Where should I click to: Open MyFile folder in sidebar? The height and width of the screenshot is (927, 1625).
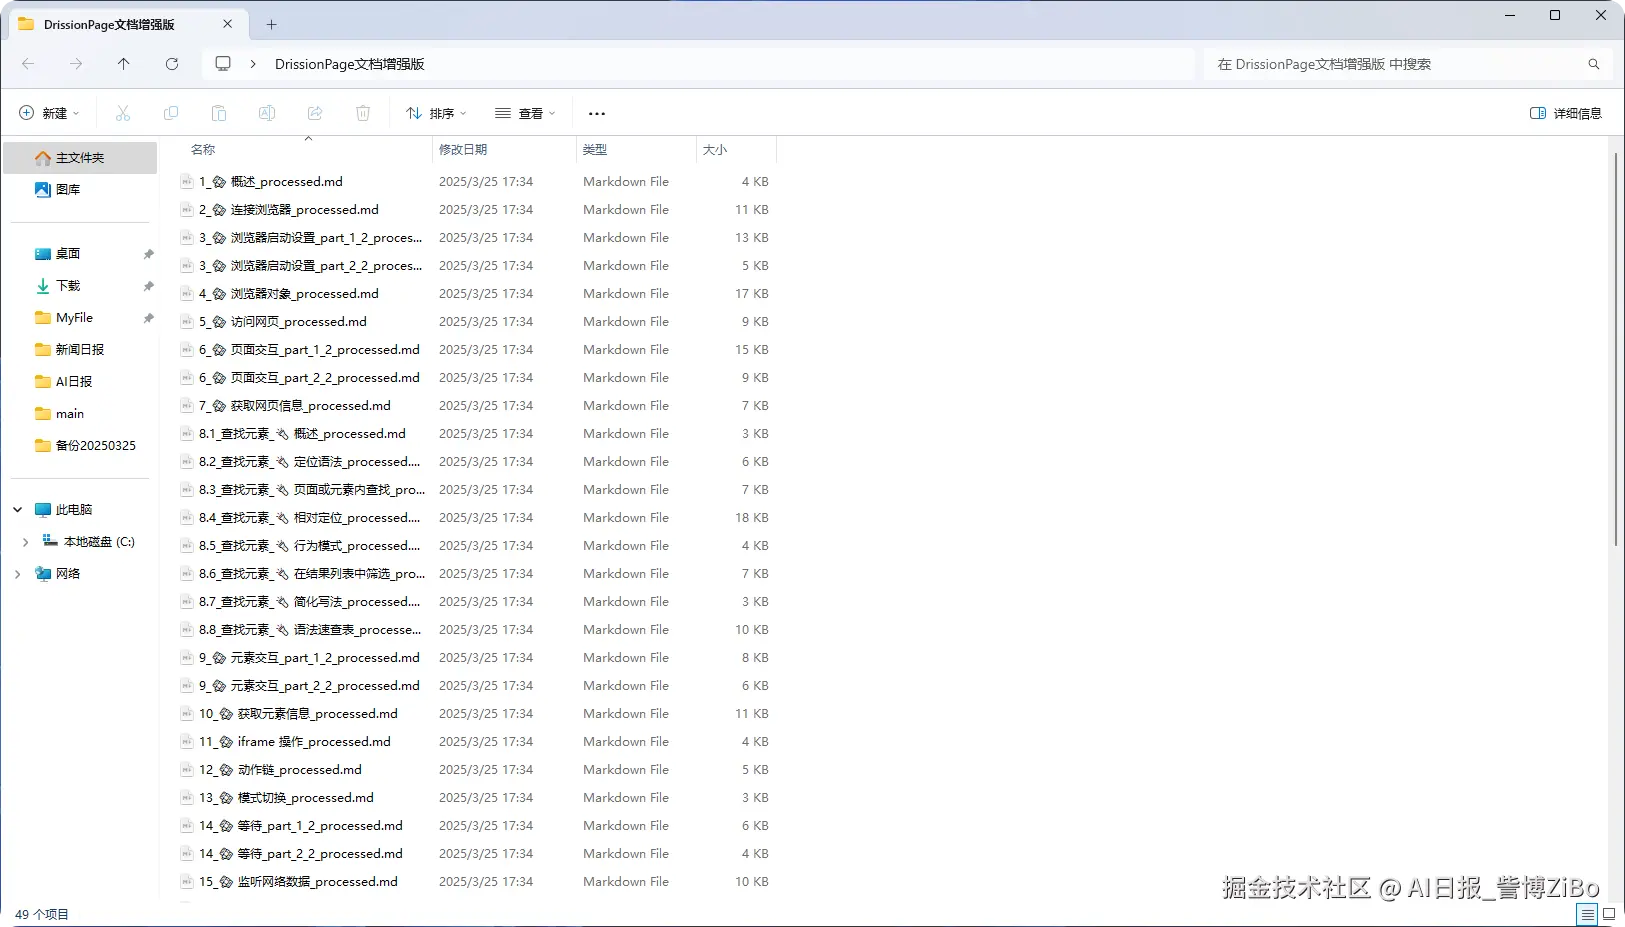point(81,318)
